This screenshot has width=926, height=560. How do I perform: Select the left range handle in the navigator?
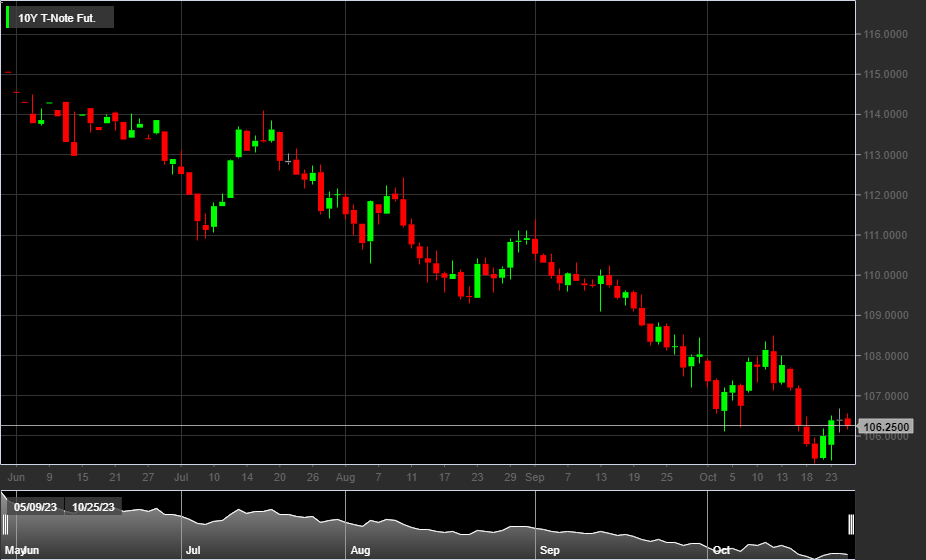click(x=5, y=524)
